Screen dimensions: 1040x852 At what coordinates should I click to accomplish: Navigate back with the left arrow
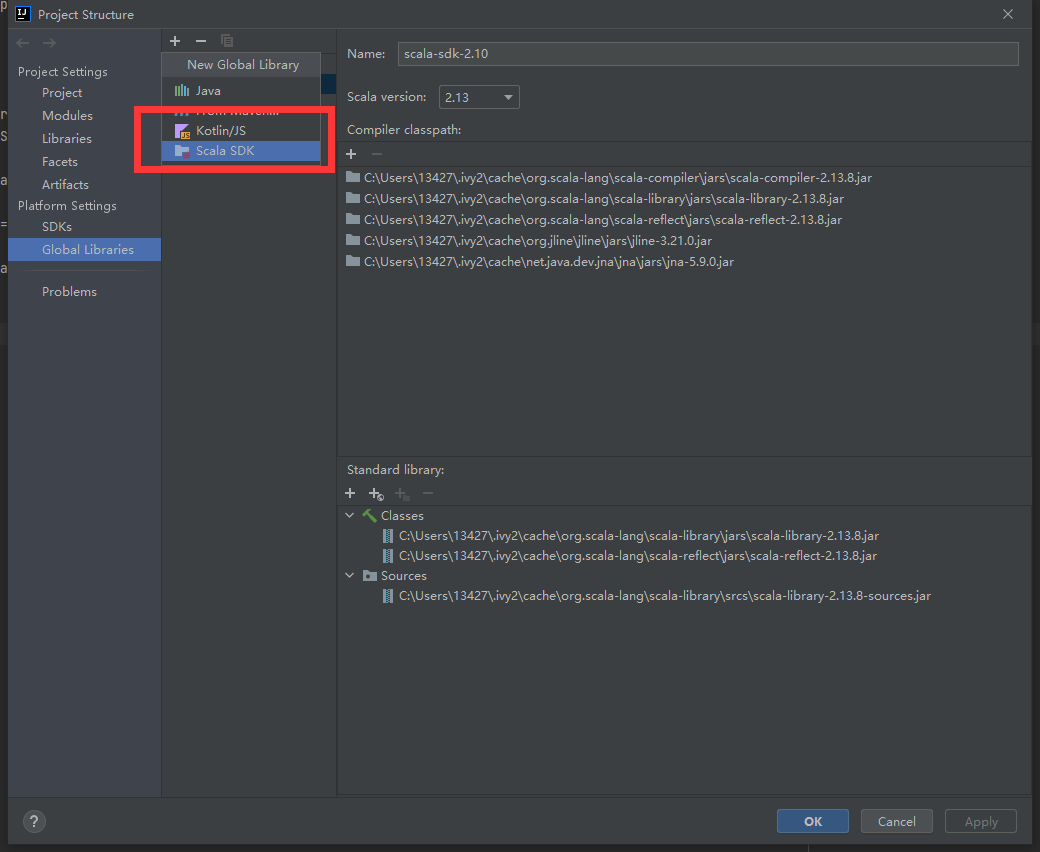click(23, 43)
